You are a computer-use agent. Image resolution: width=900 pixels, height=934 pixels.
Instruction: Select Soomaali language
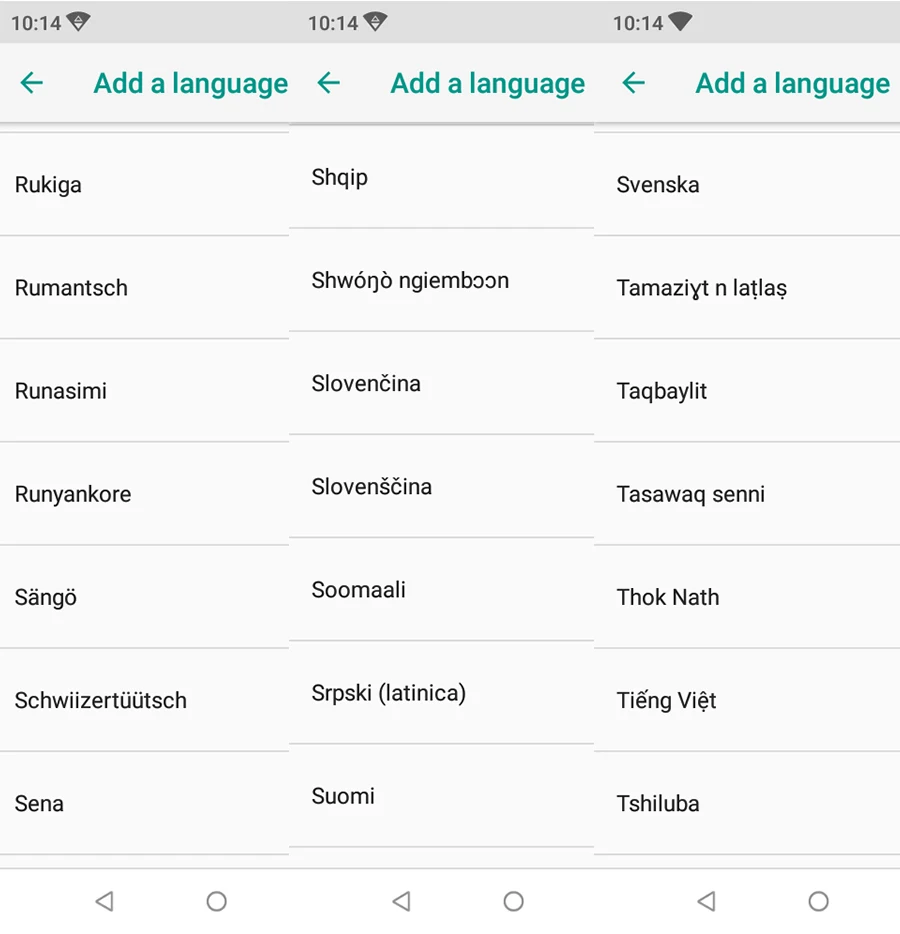coord(441,589)
